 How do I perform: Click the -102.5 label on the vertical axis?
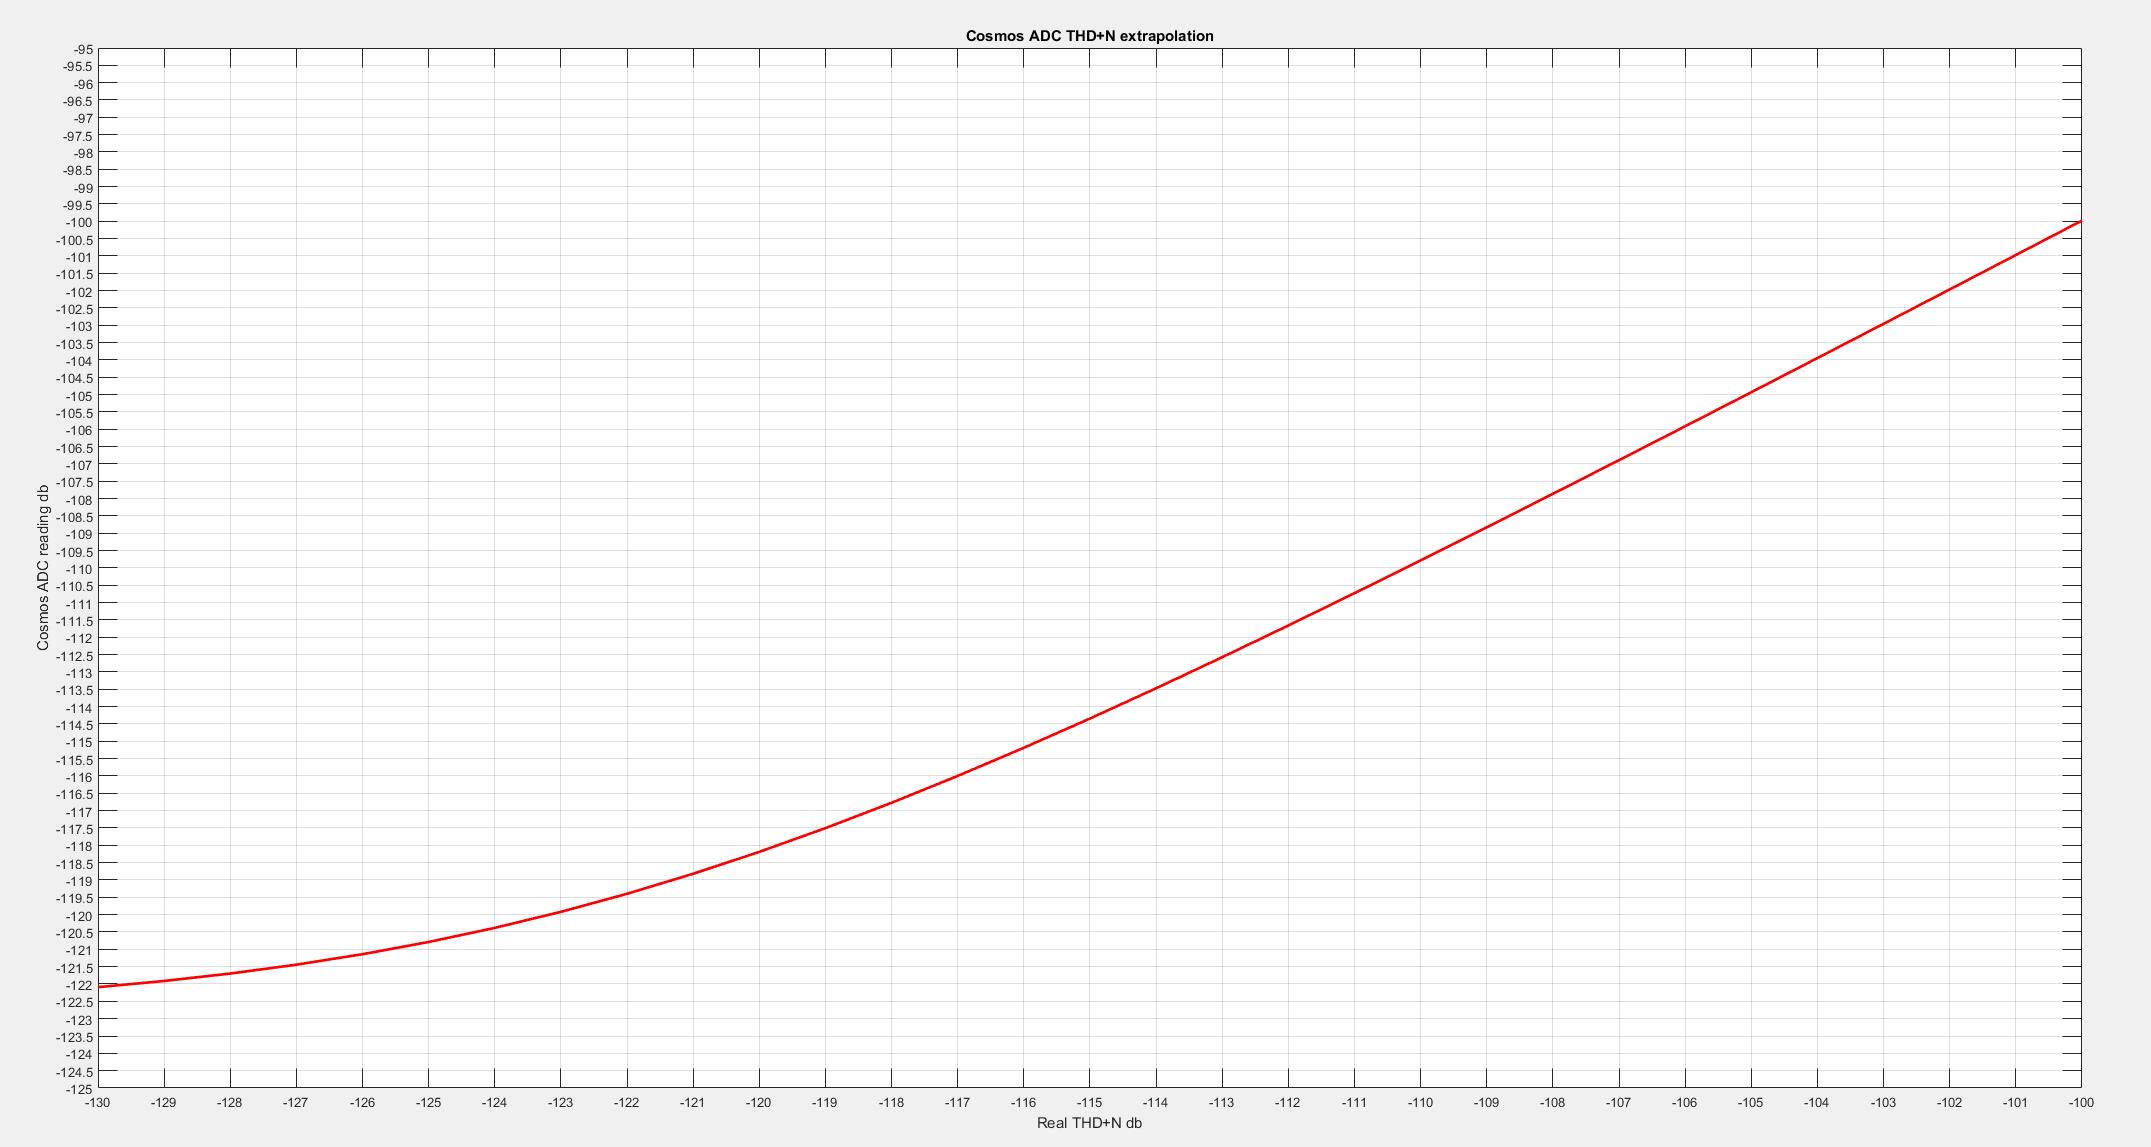click(76, 309)
